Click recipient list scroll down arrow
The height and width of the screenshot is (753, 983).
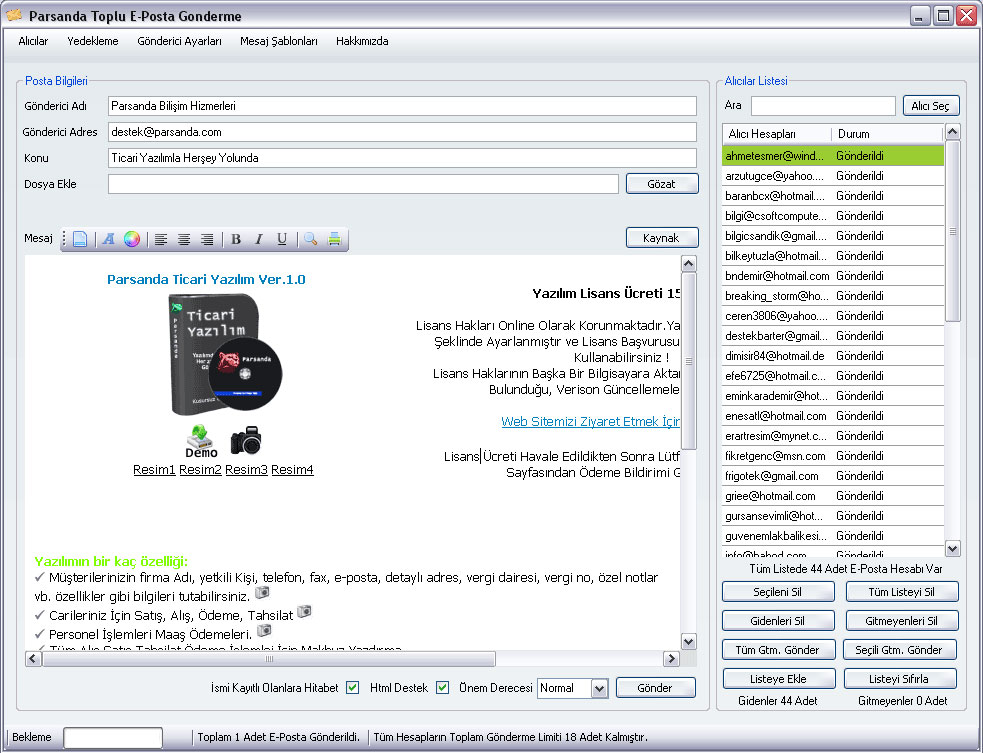(952, 549)
